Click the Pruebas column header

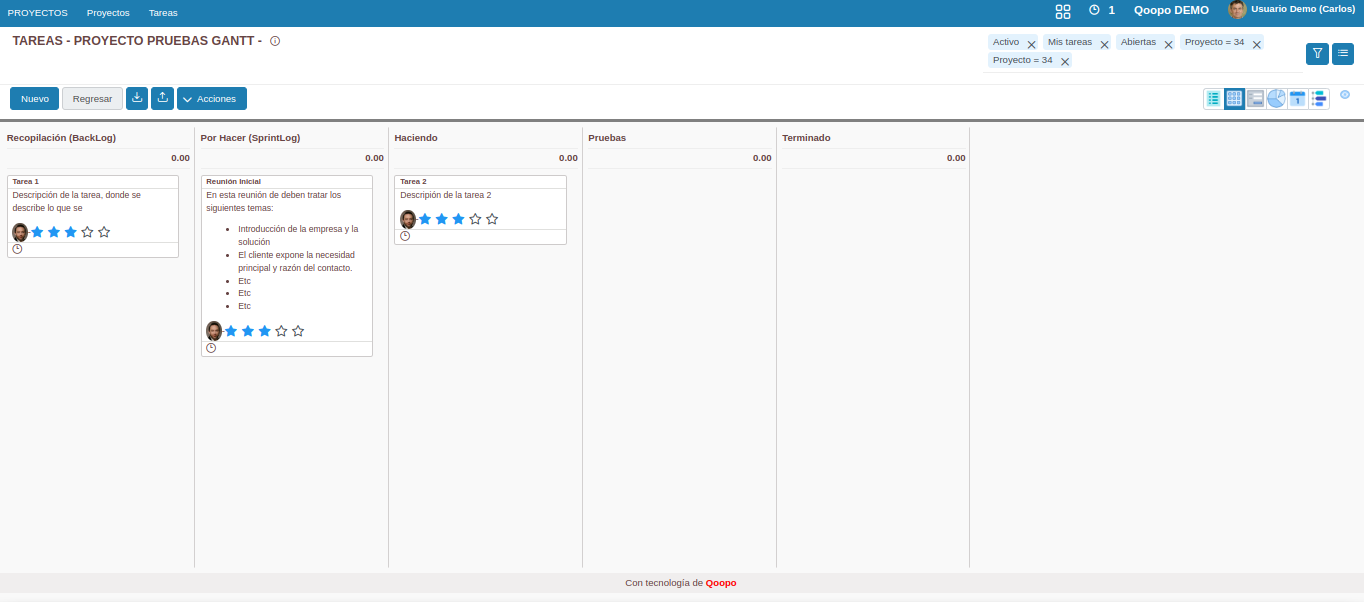pyautogui.click(x=607, y=137)
